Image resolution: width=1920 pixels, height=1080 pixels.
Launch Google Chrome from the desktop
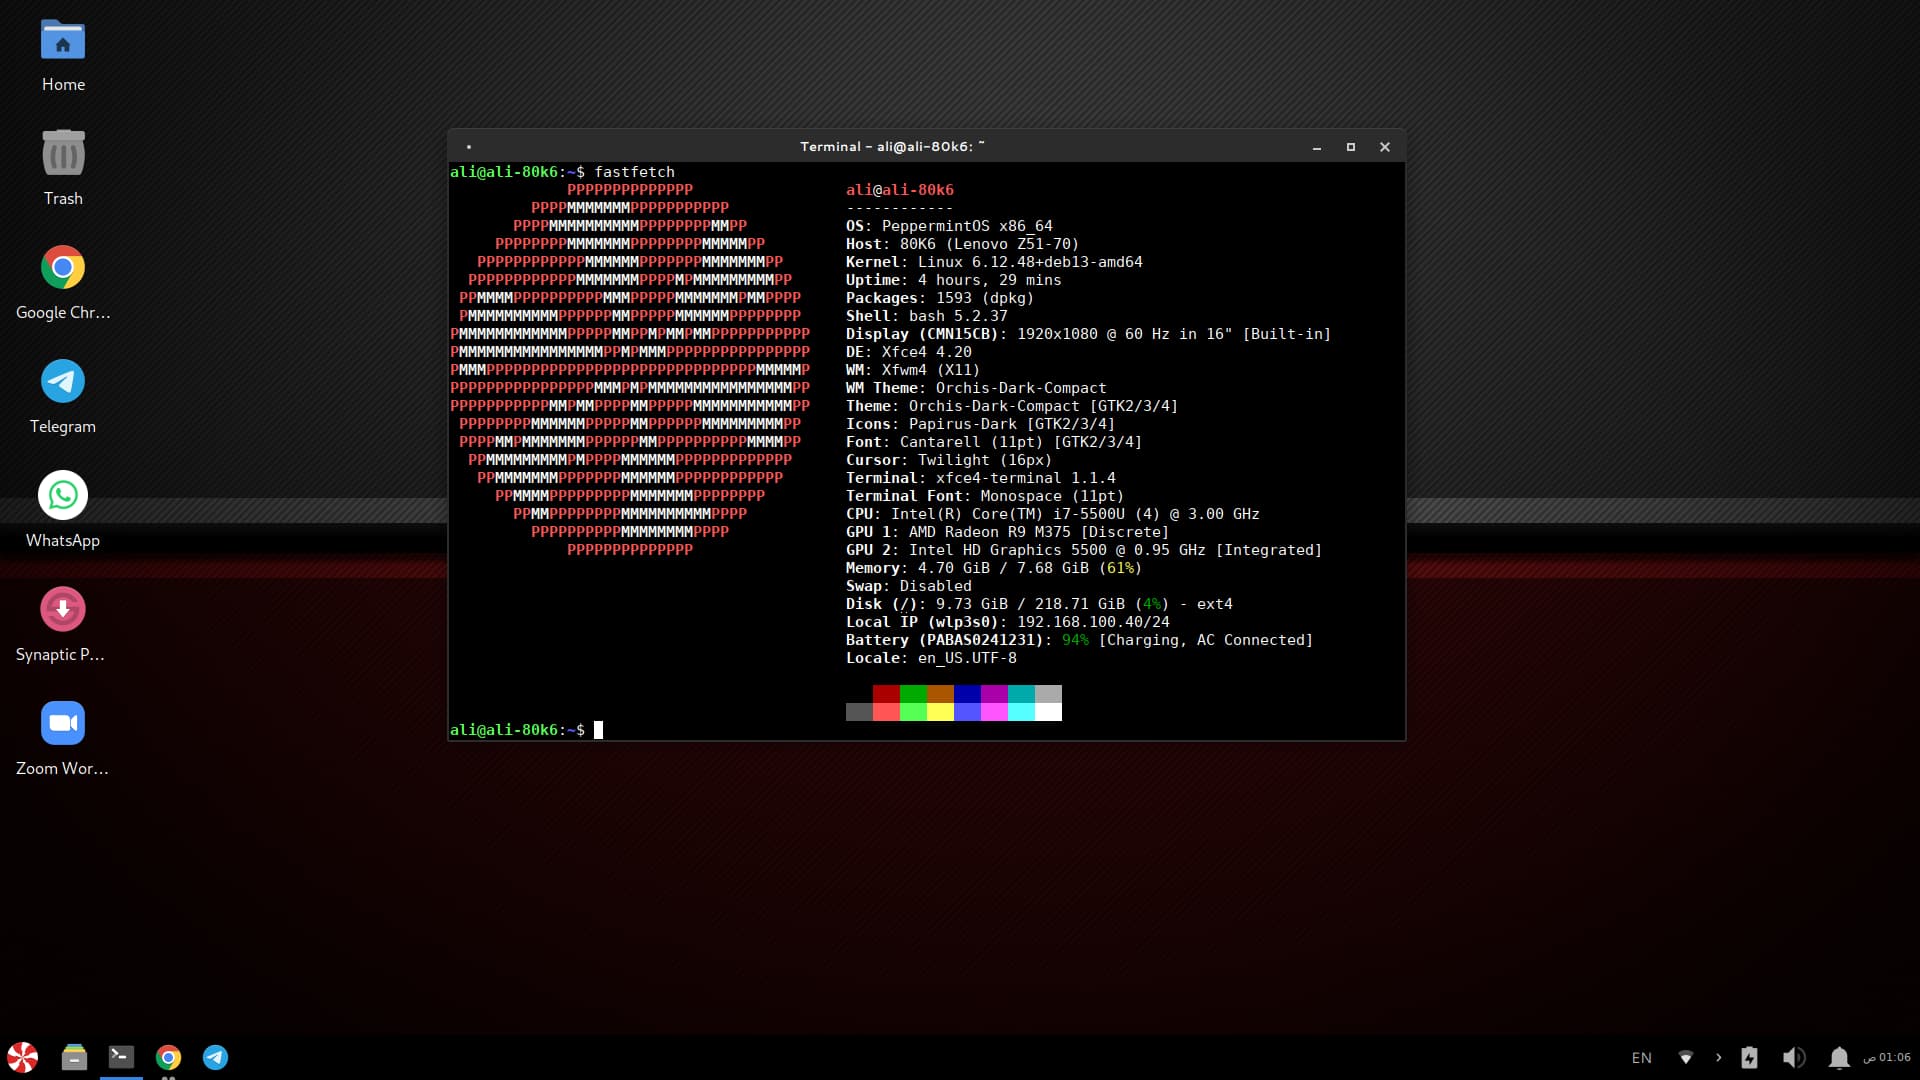pos(63,268)
